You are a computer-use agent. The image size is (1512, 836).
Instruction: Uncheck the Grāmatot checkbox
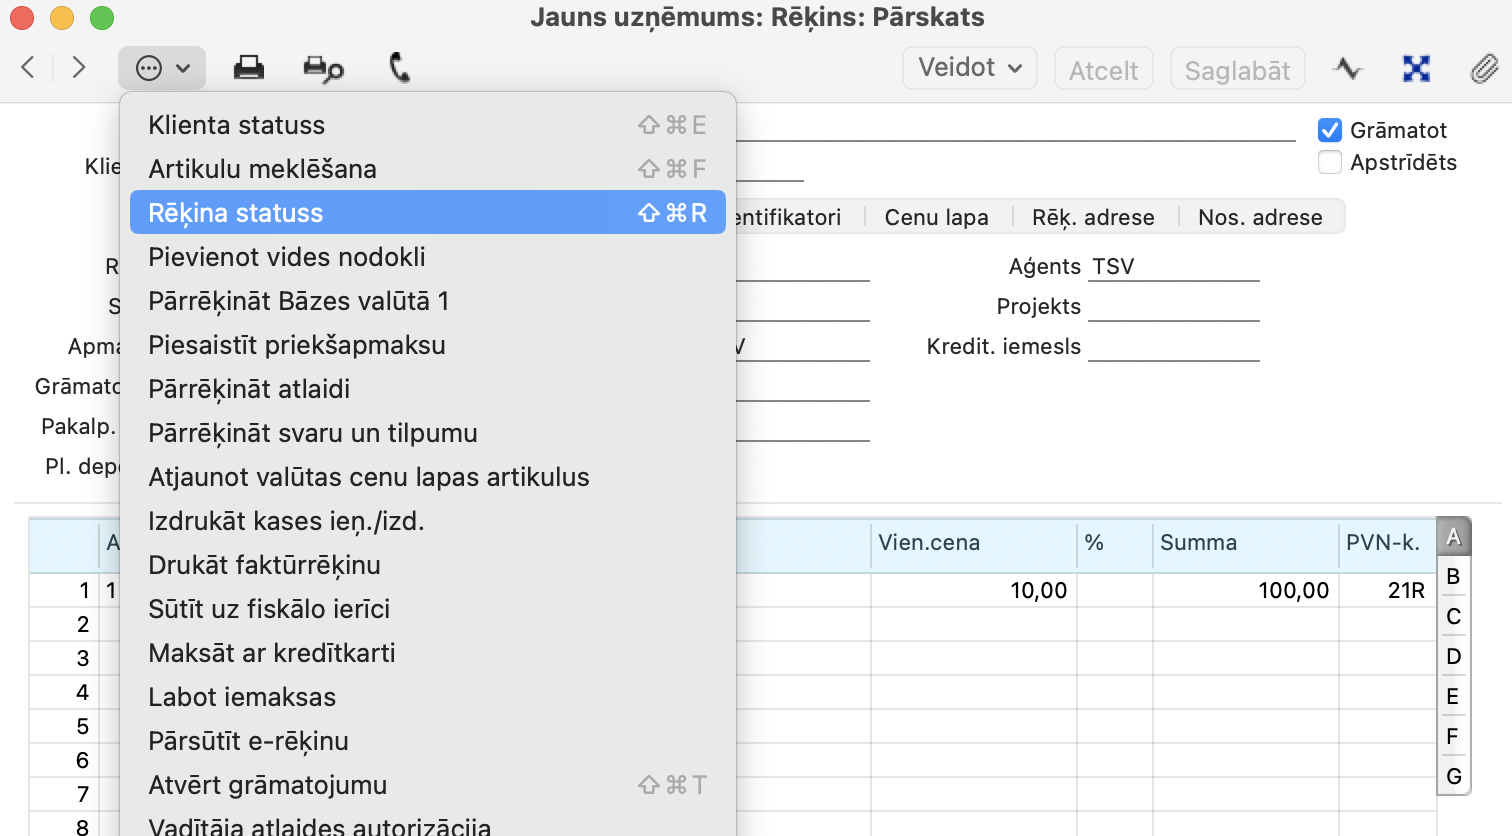coord(1329,130)
